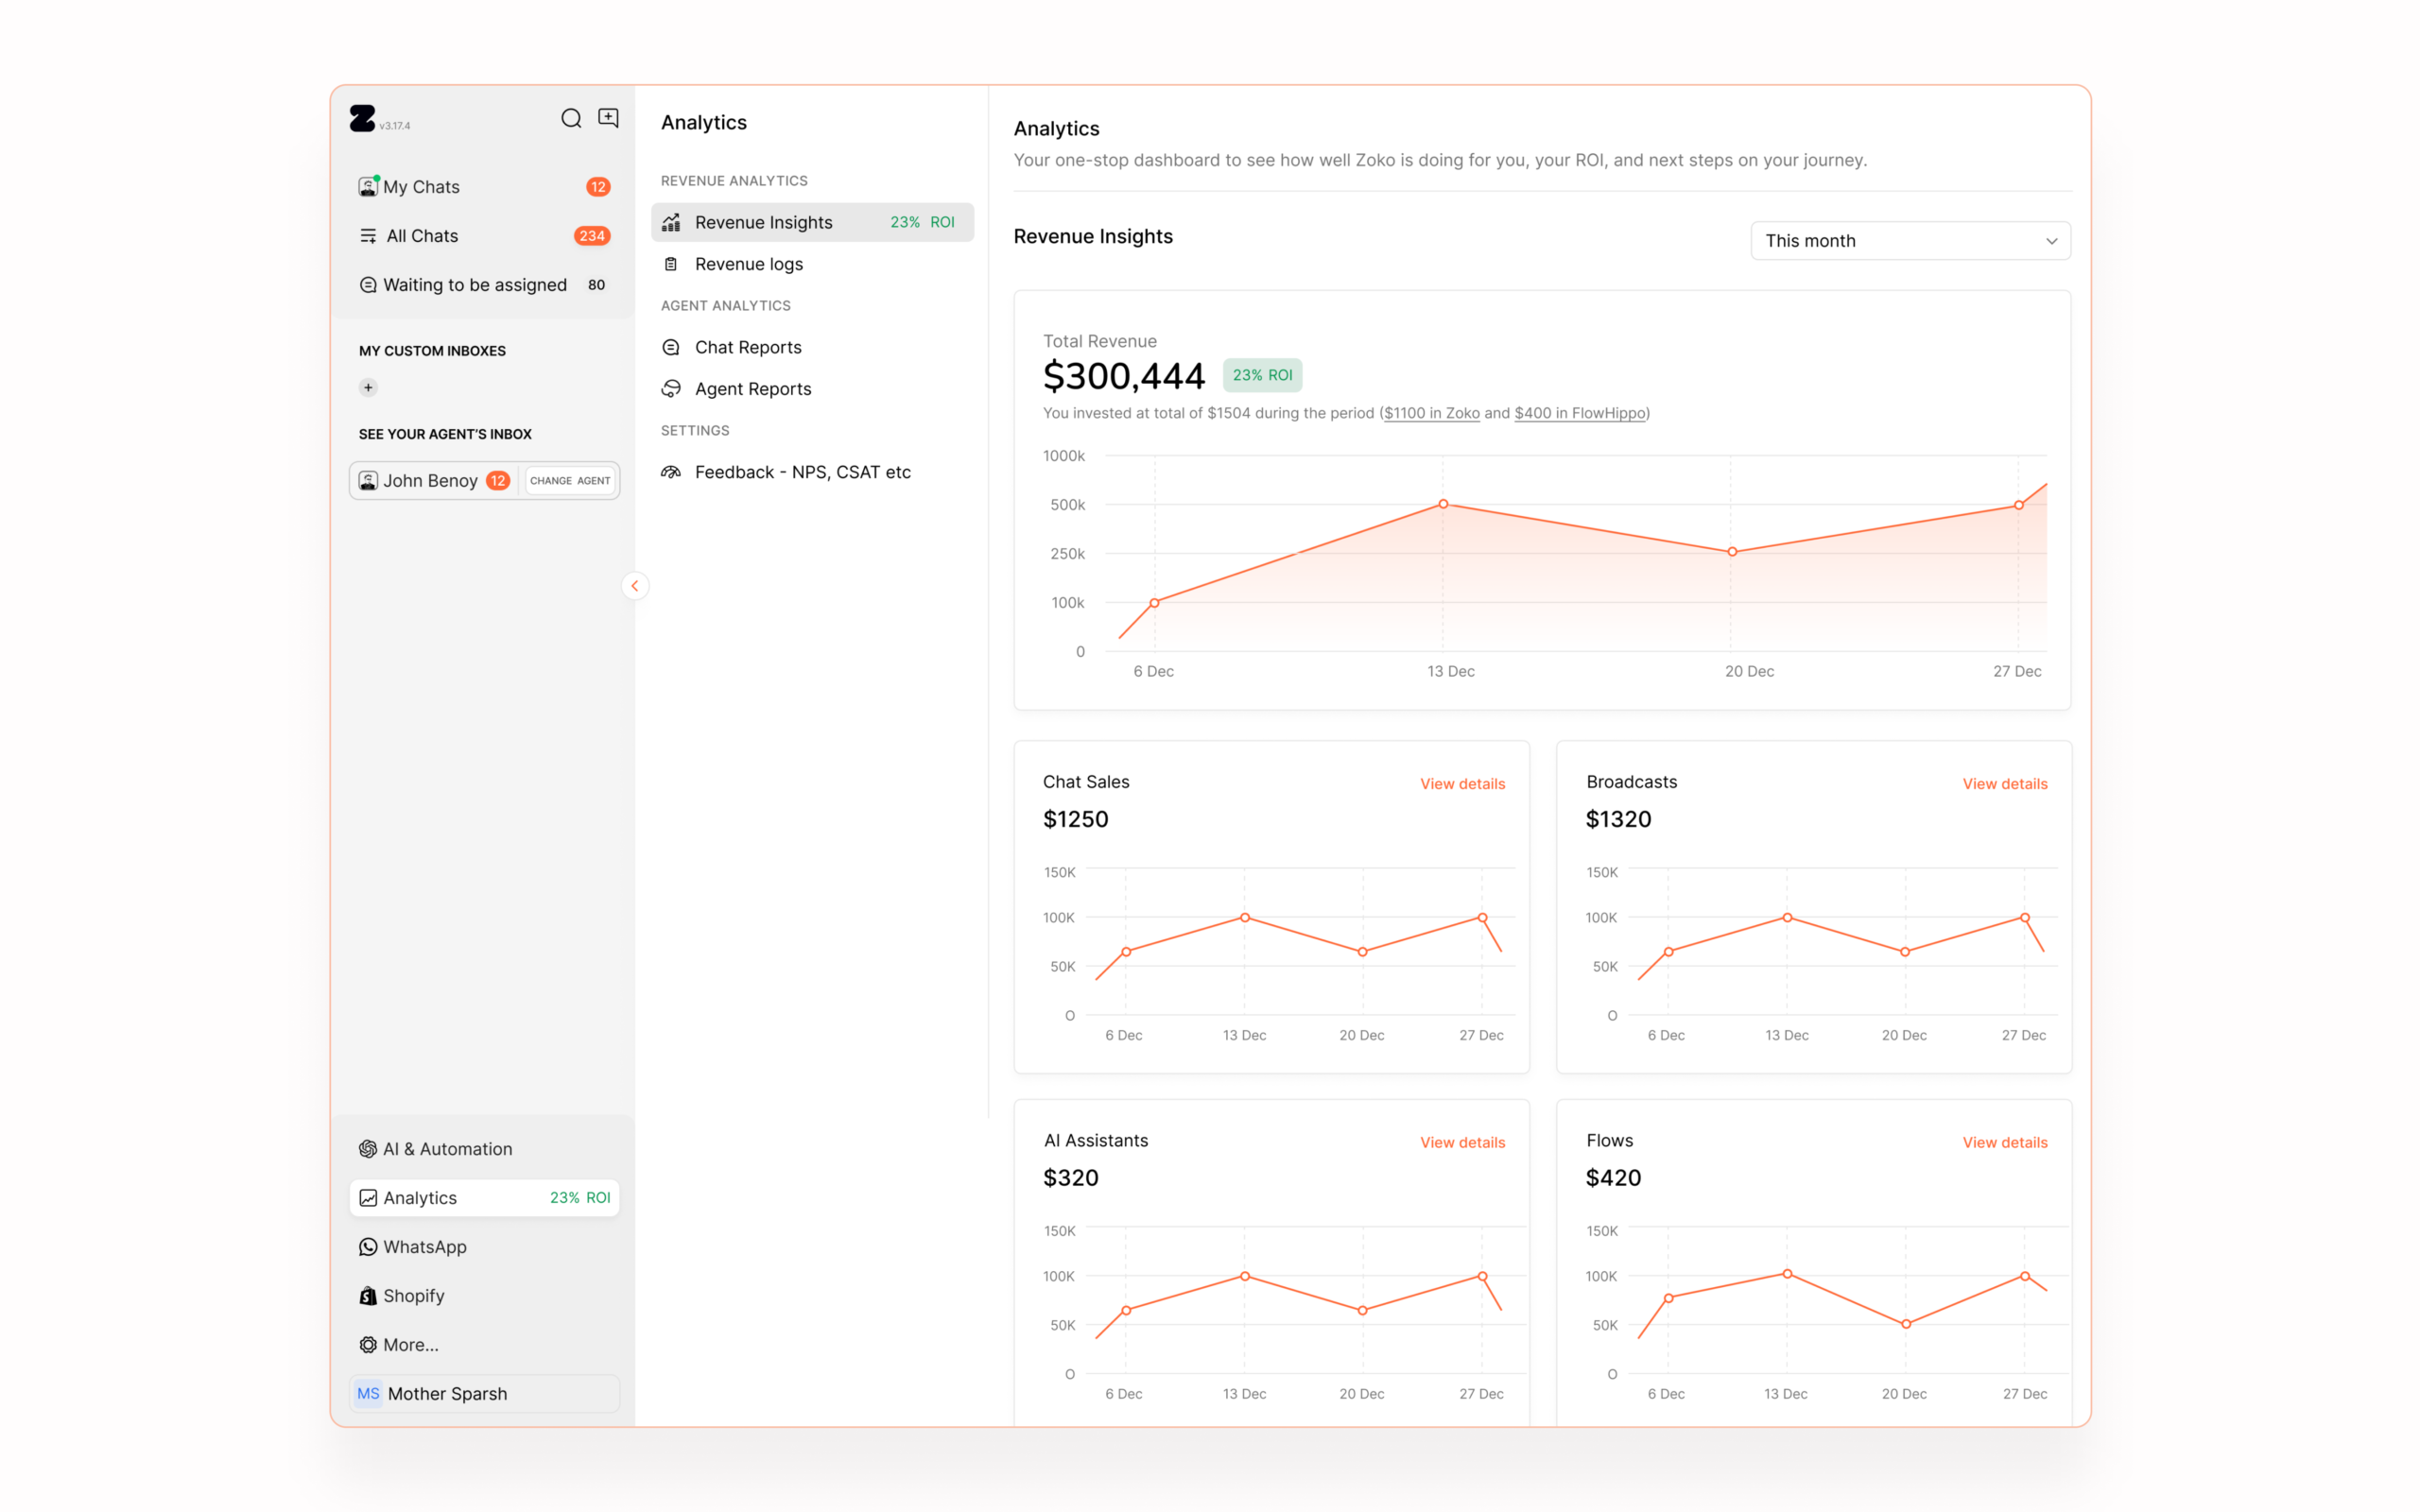Open the search icon in sidebar header
The image size is (2420, 1512).
pos(571,119)
